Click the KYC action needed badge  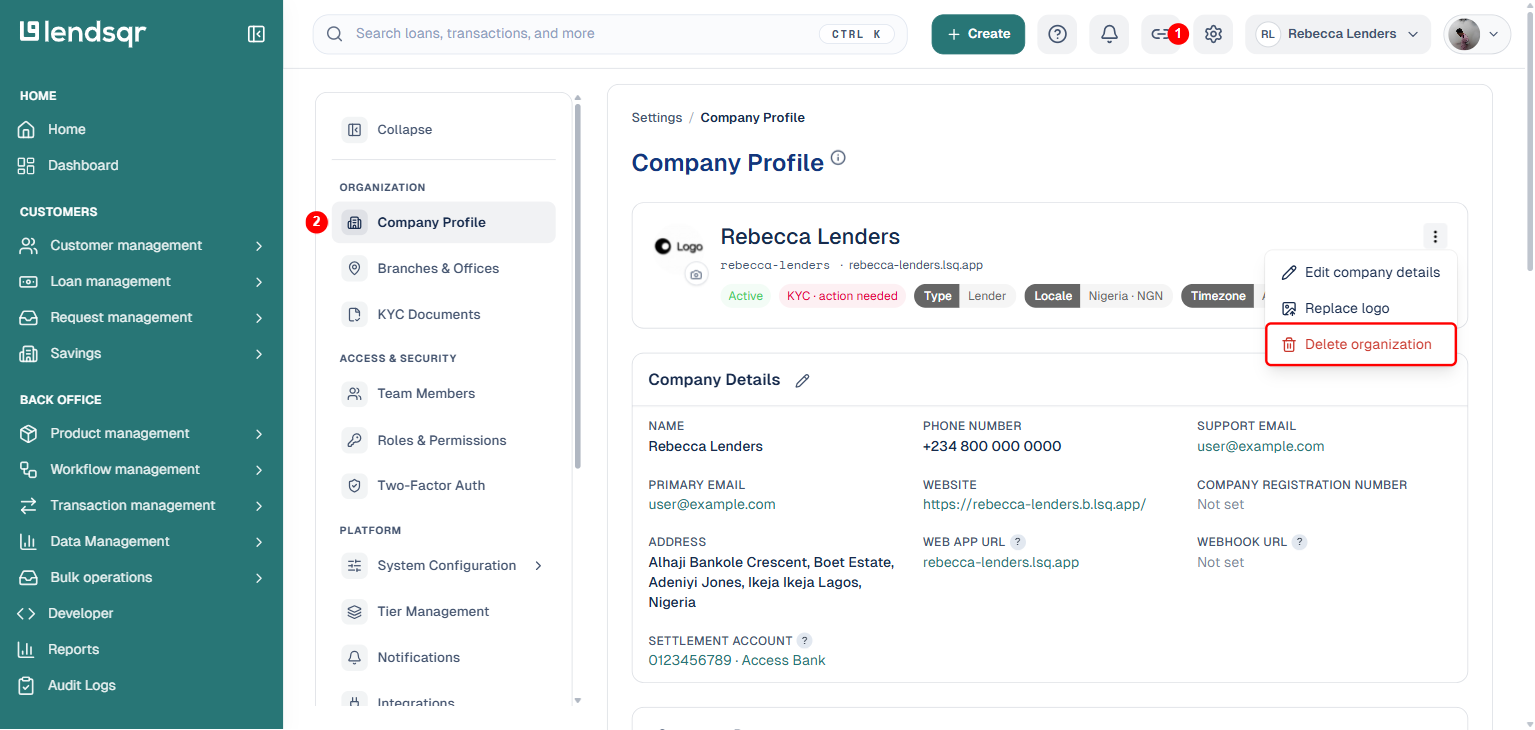pos(842,296)
